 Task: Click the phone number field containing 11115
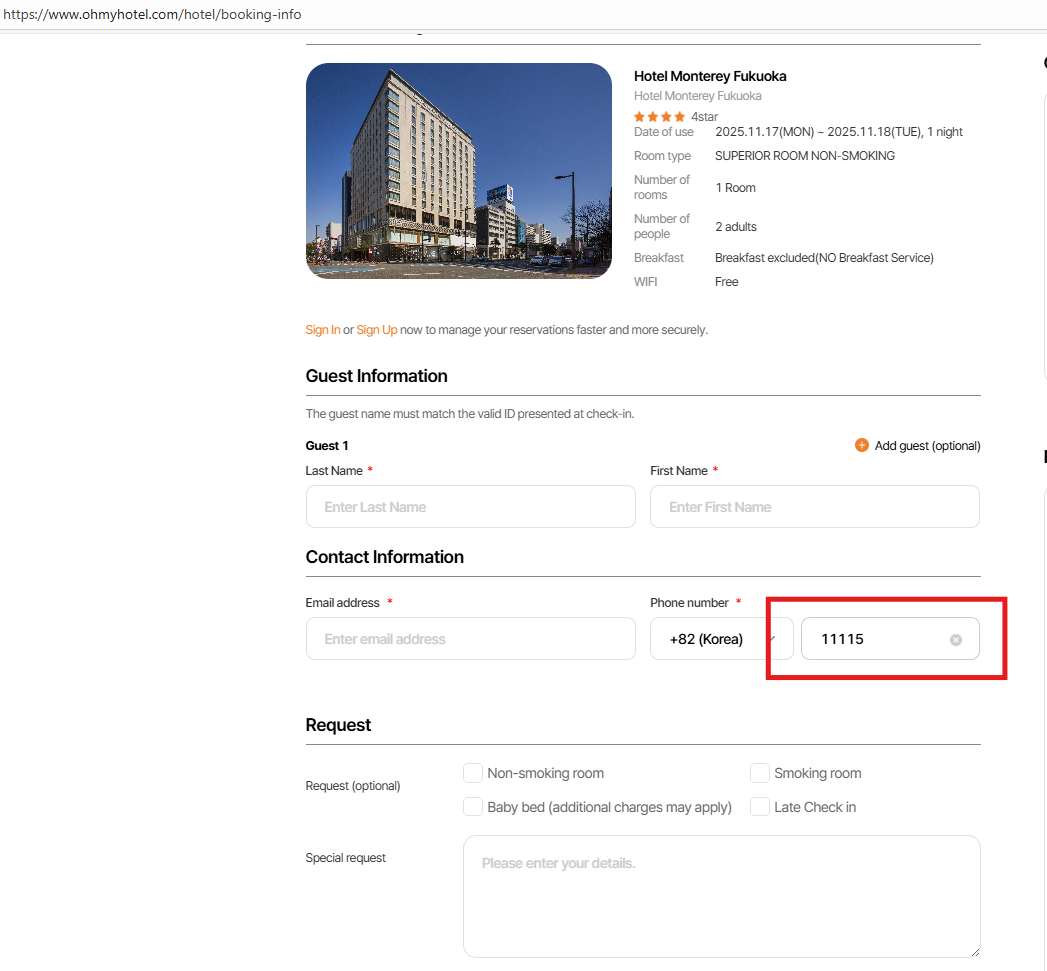tap(875, 639)
